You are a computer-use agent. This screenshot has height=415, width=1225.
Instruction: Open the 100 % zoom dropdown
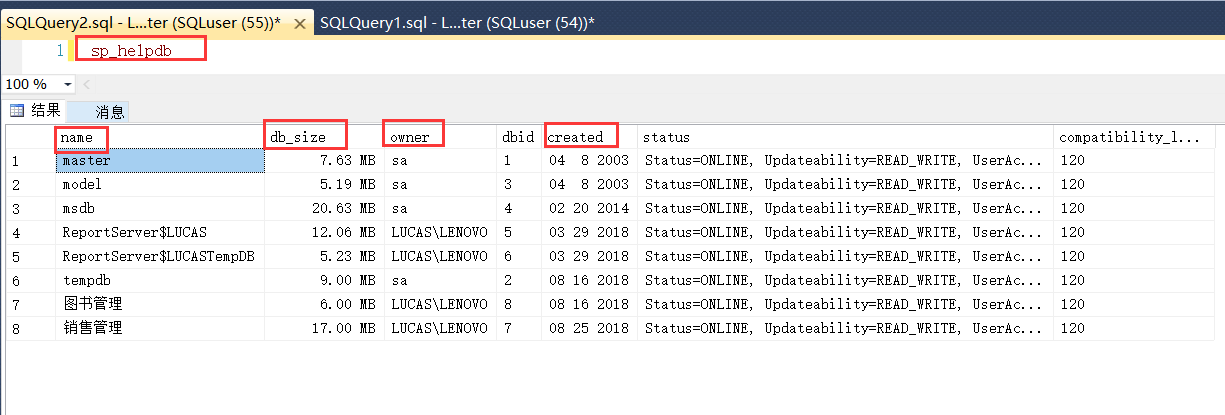point(68,85)
